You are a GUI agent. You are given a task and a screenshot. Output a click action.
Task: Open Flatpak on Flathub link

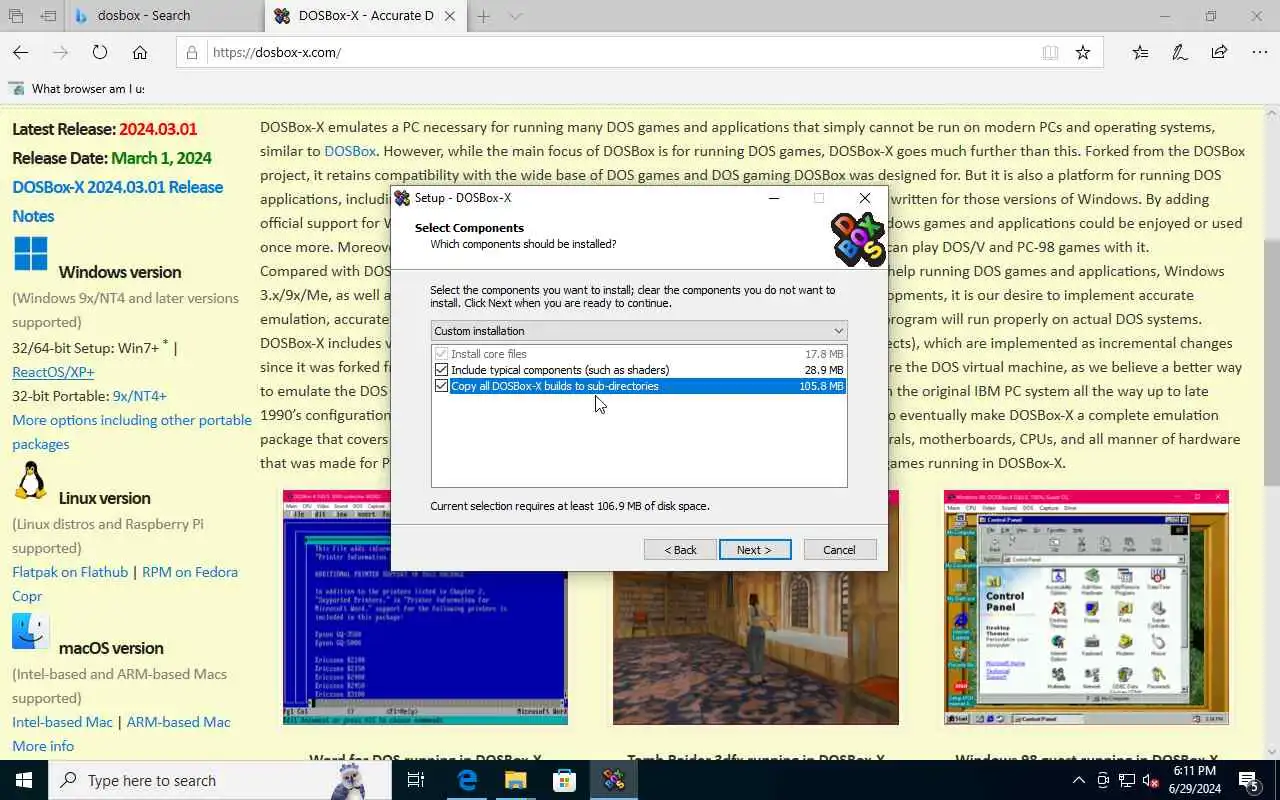click(70, 572)
